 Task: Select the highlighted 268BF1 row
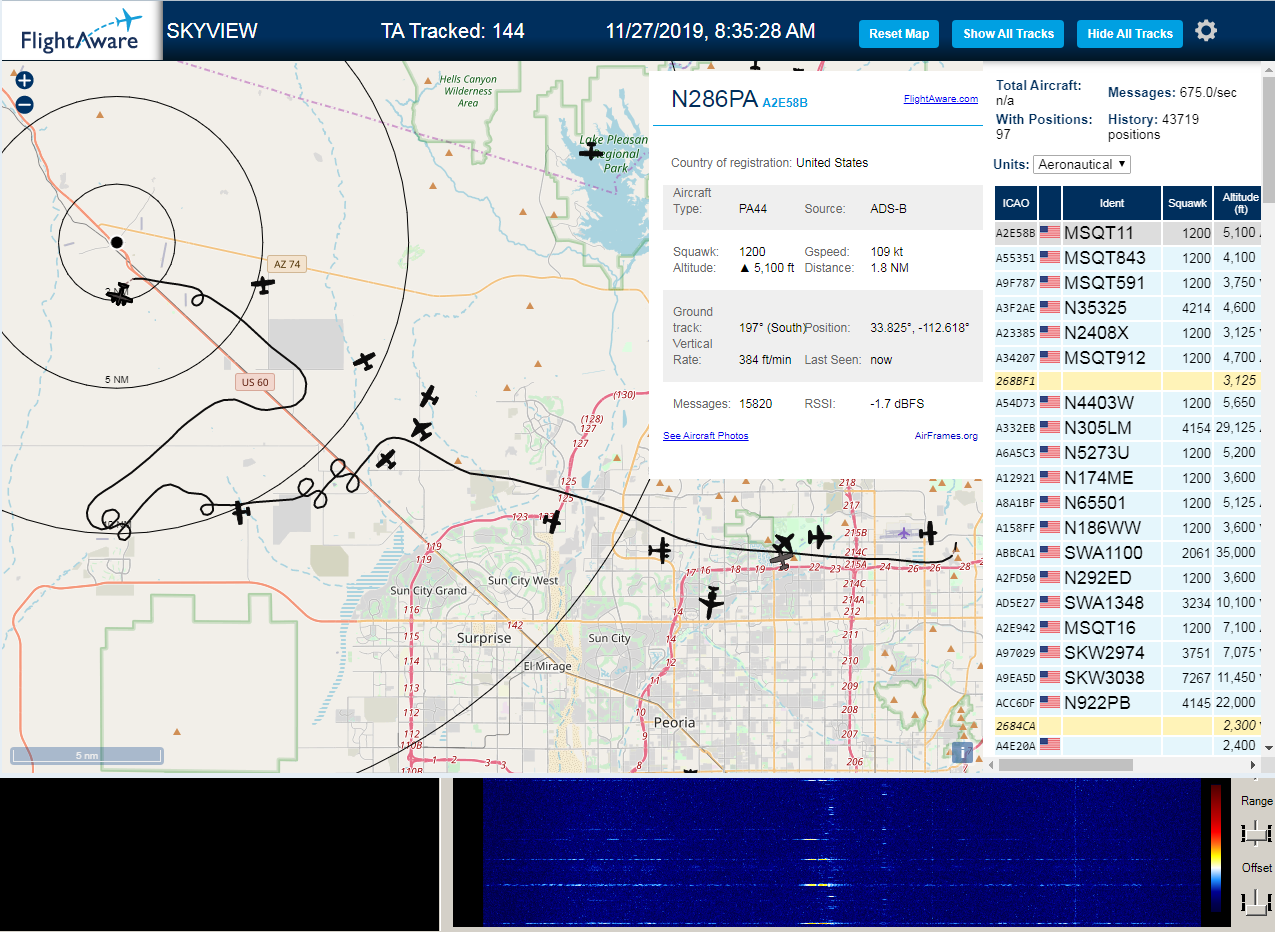click(x=1129, y=381)
